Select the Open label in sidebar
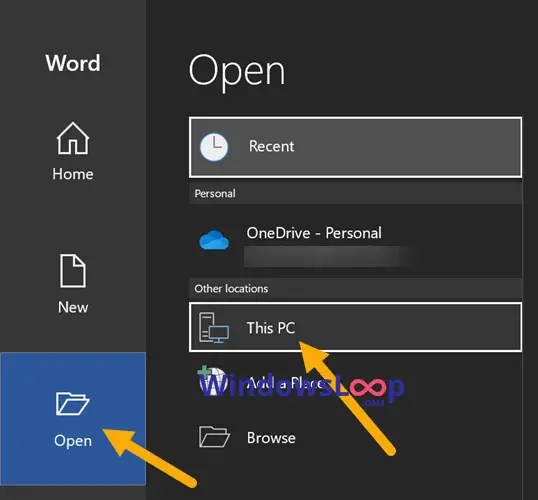 73,441
